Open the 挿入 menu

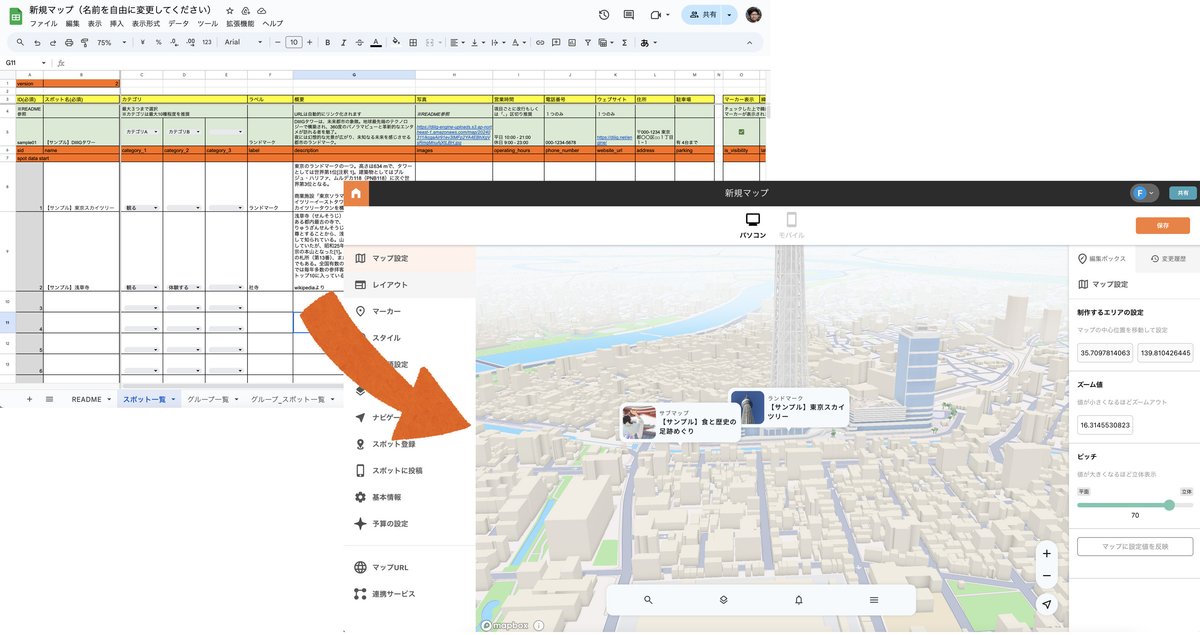(117, 23)
